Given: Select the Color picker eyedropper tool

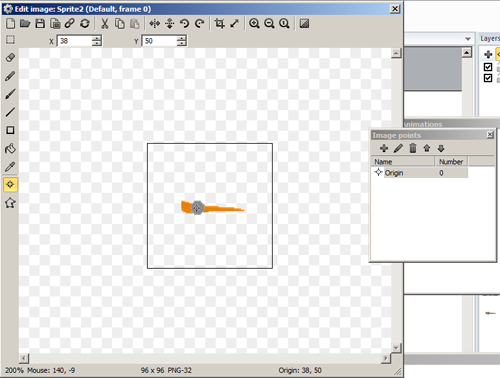Looking at the screenshot, I should [x=10, y=166].
